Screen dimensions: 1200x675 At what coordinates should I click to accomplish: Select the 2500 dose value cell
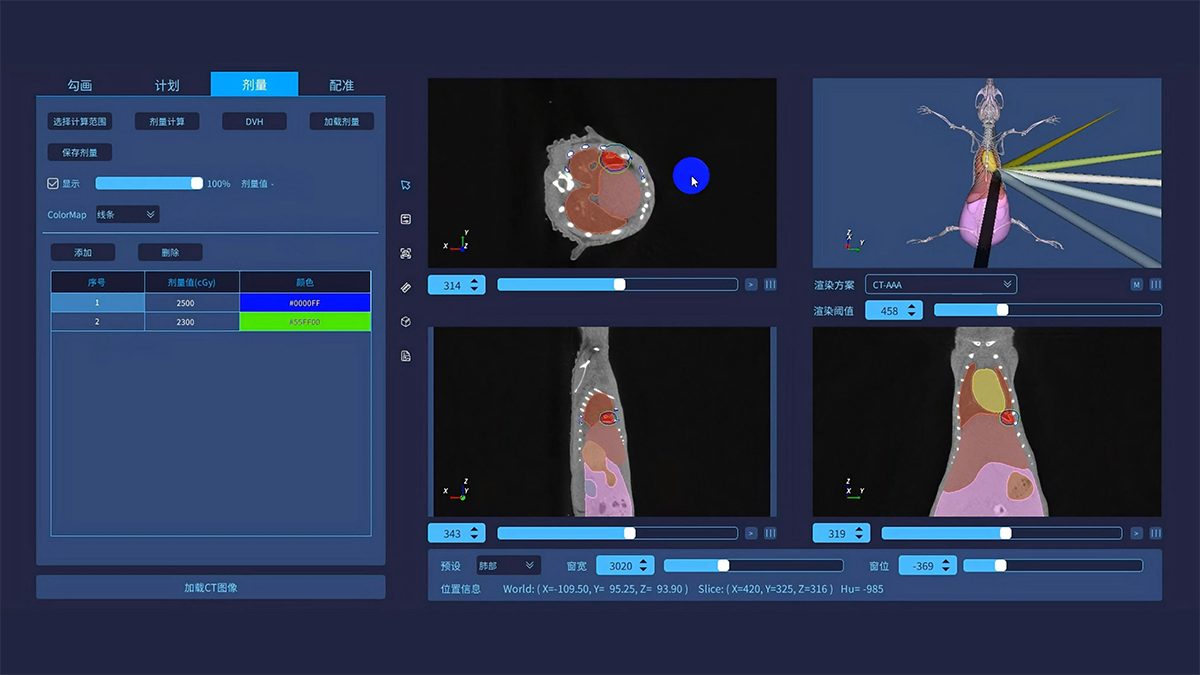(192, 302)
